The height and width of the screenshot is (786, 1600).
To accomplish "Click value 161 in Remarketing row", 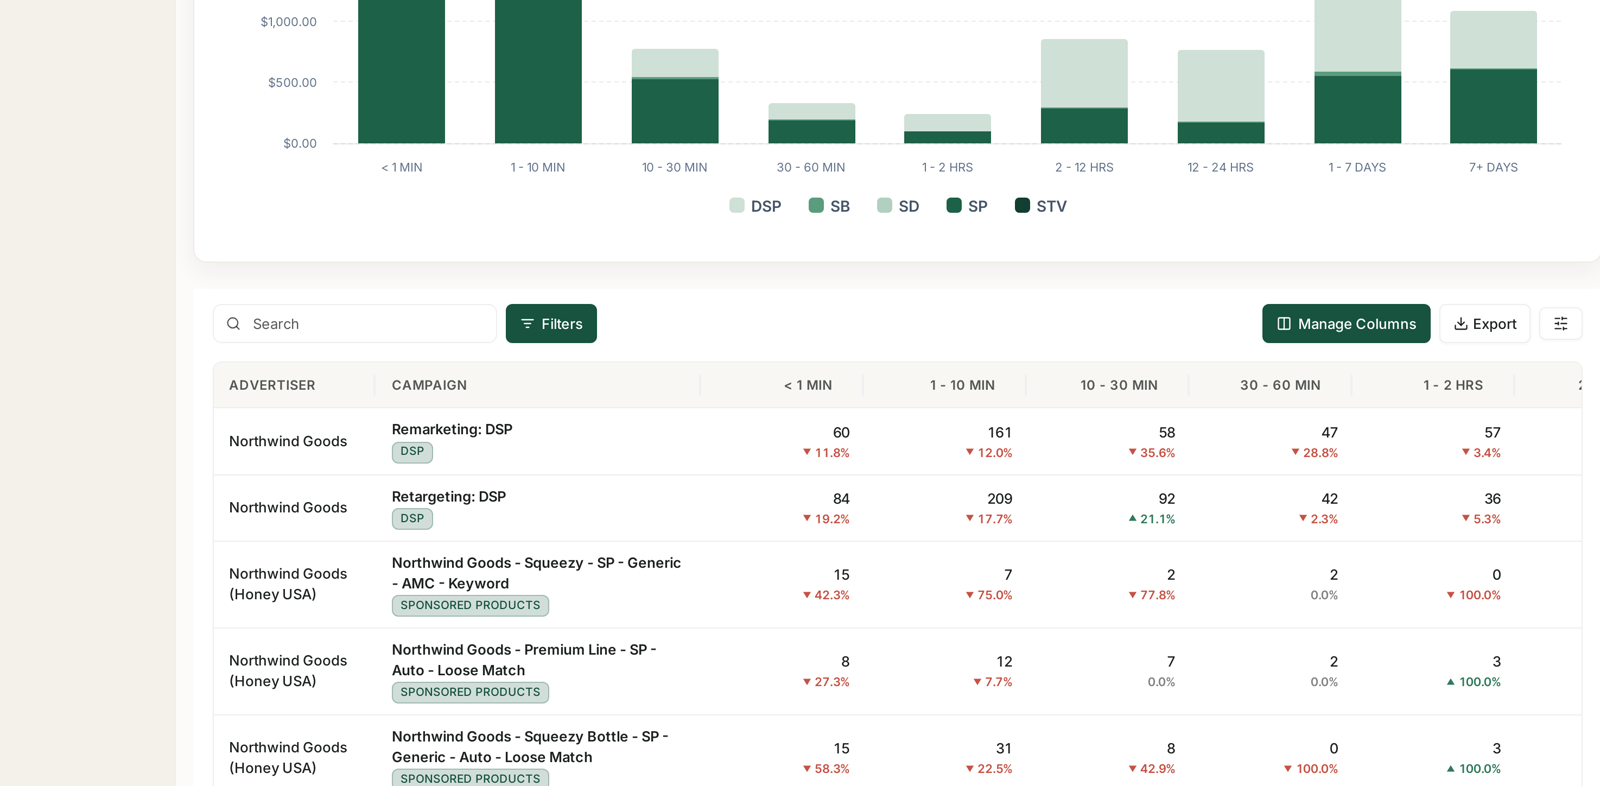I will pos(1000,432).
